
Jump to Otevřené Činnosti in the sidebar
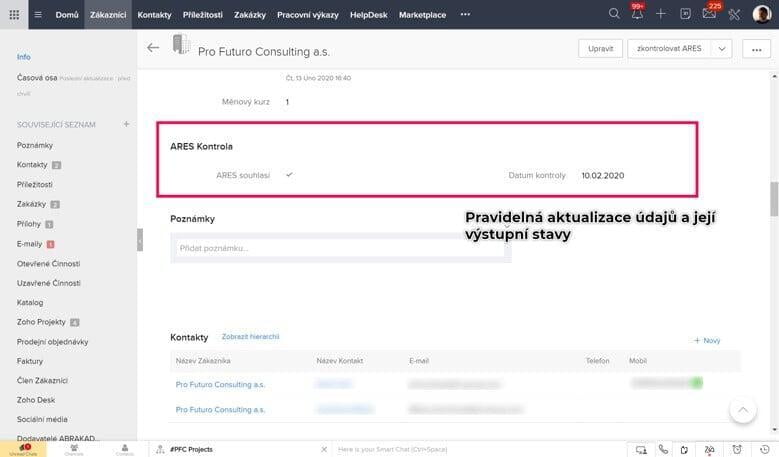click(48, 263)
